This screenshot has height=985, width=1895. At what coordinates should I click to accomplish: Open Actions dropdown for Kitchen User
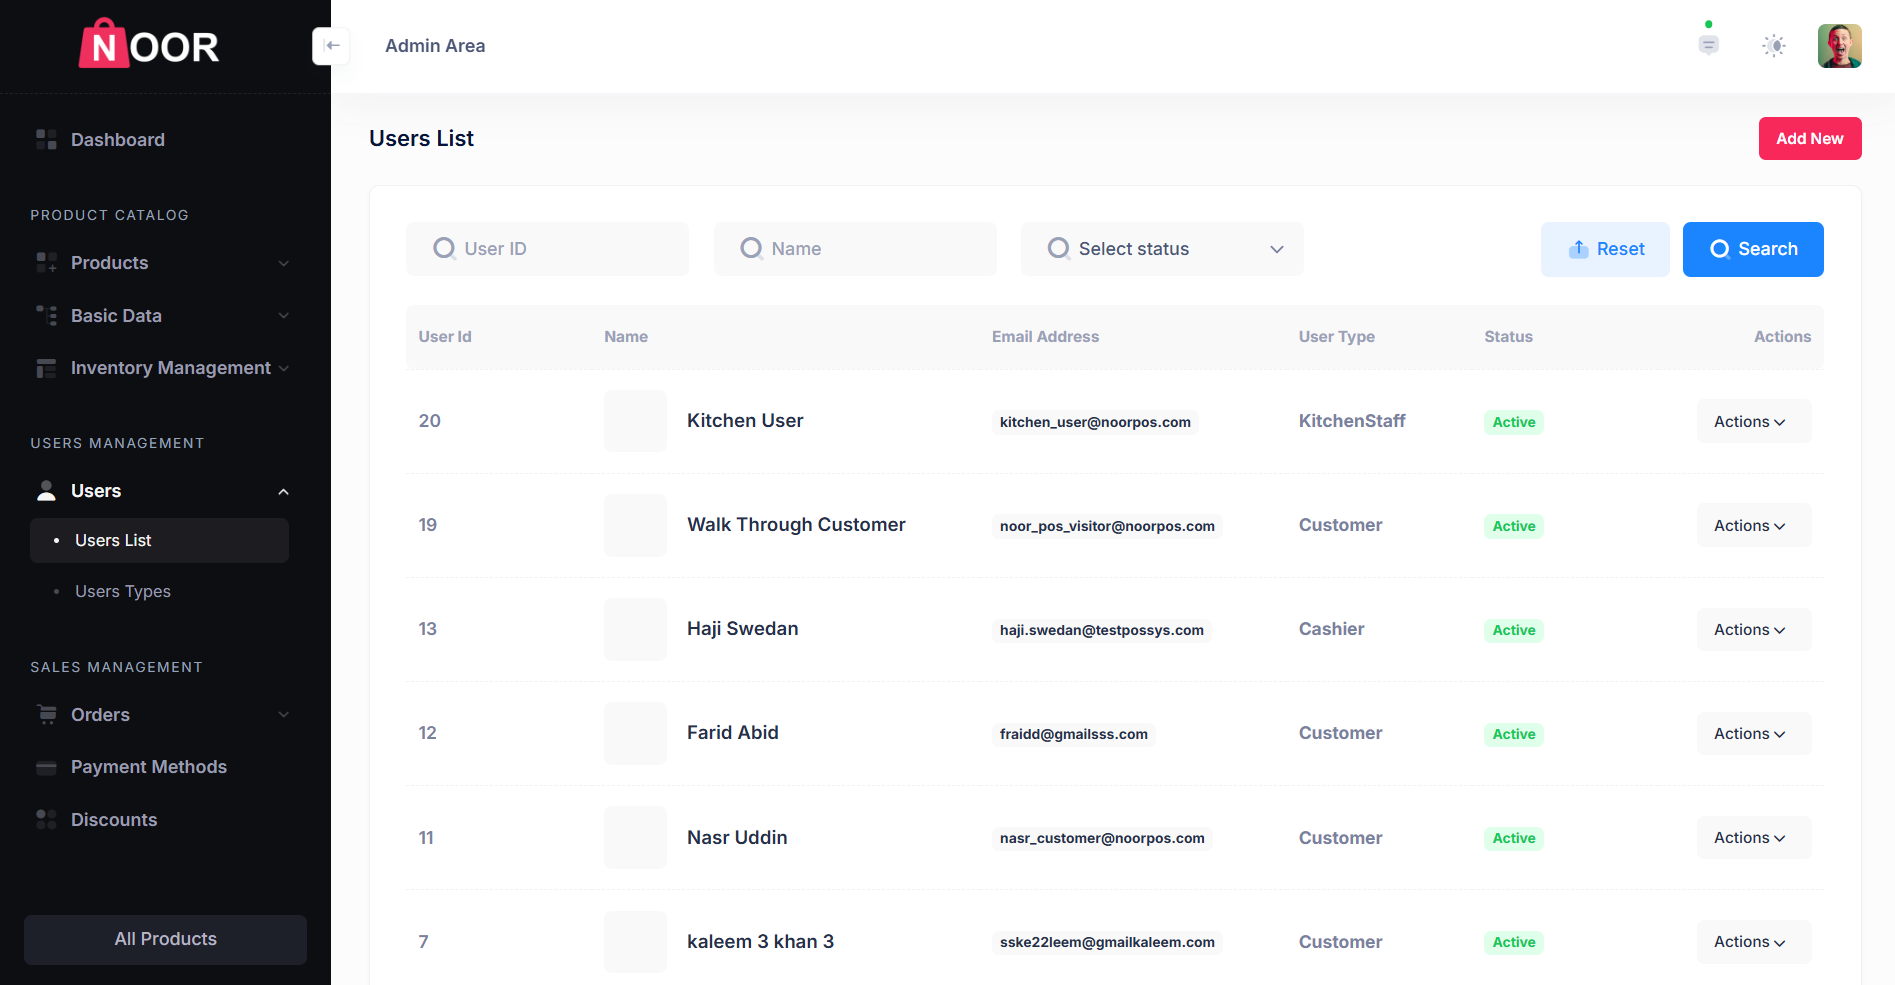coord(1753,422)
